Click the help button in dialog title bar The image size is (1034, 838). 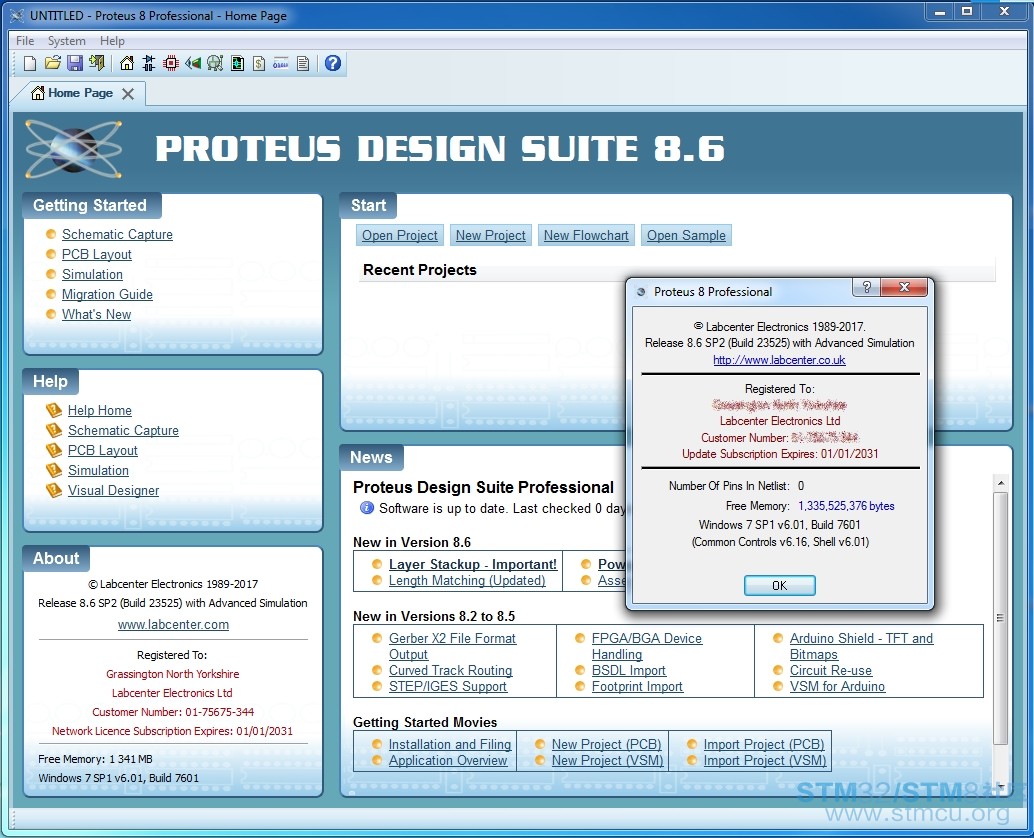click(867, 287)
